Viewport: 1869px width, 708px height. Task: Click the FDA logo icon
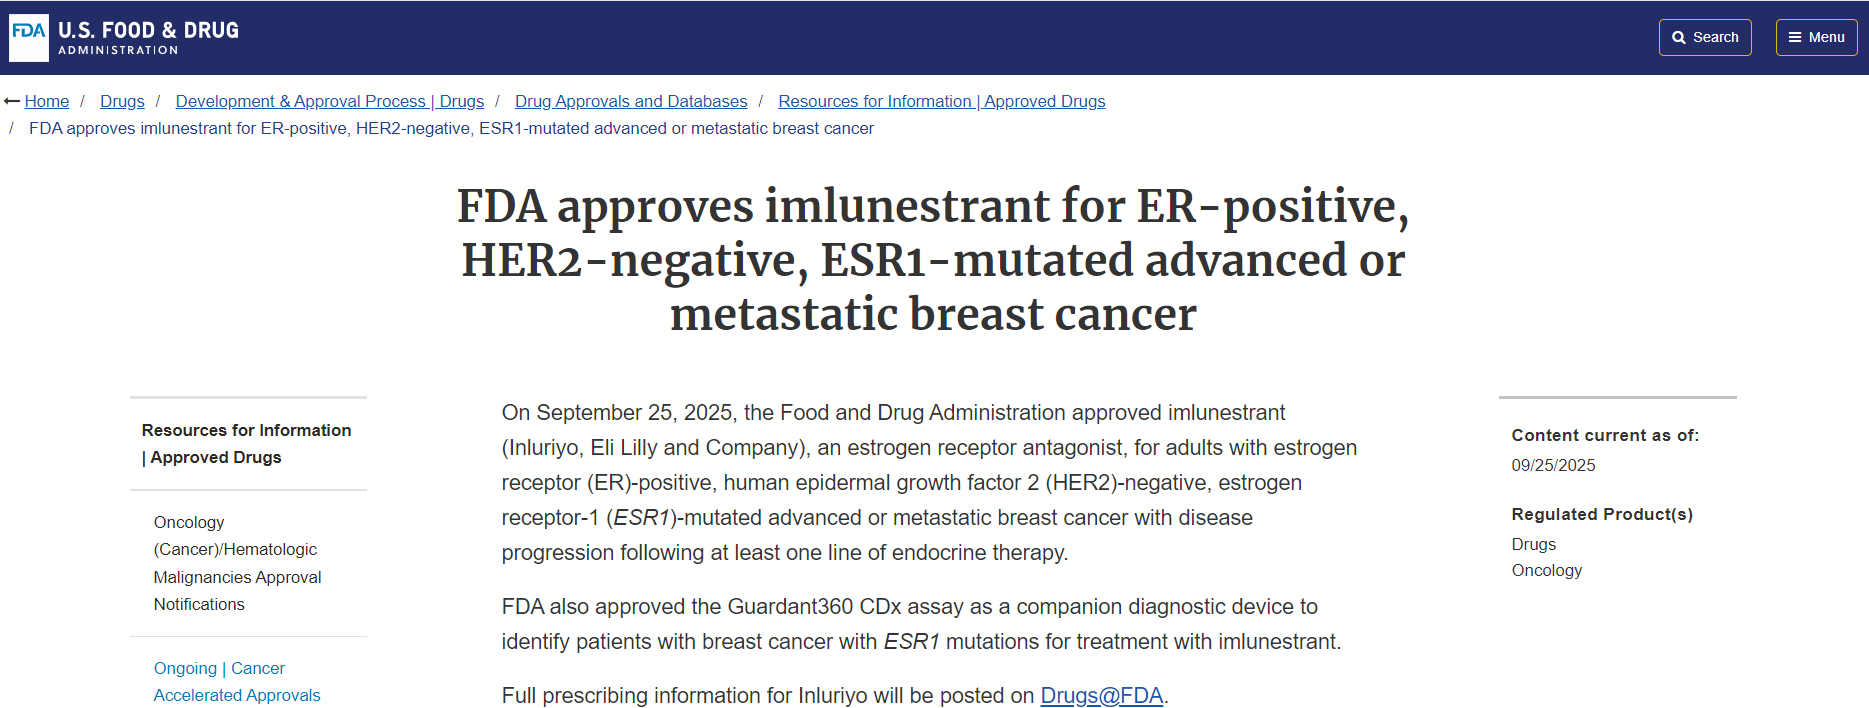coord(29,37)
